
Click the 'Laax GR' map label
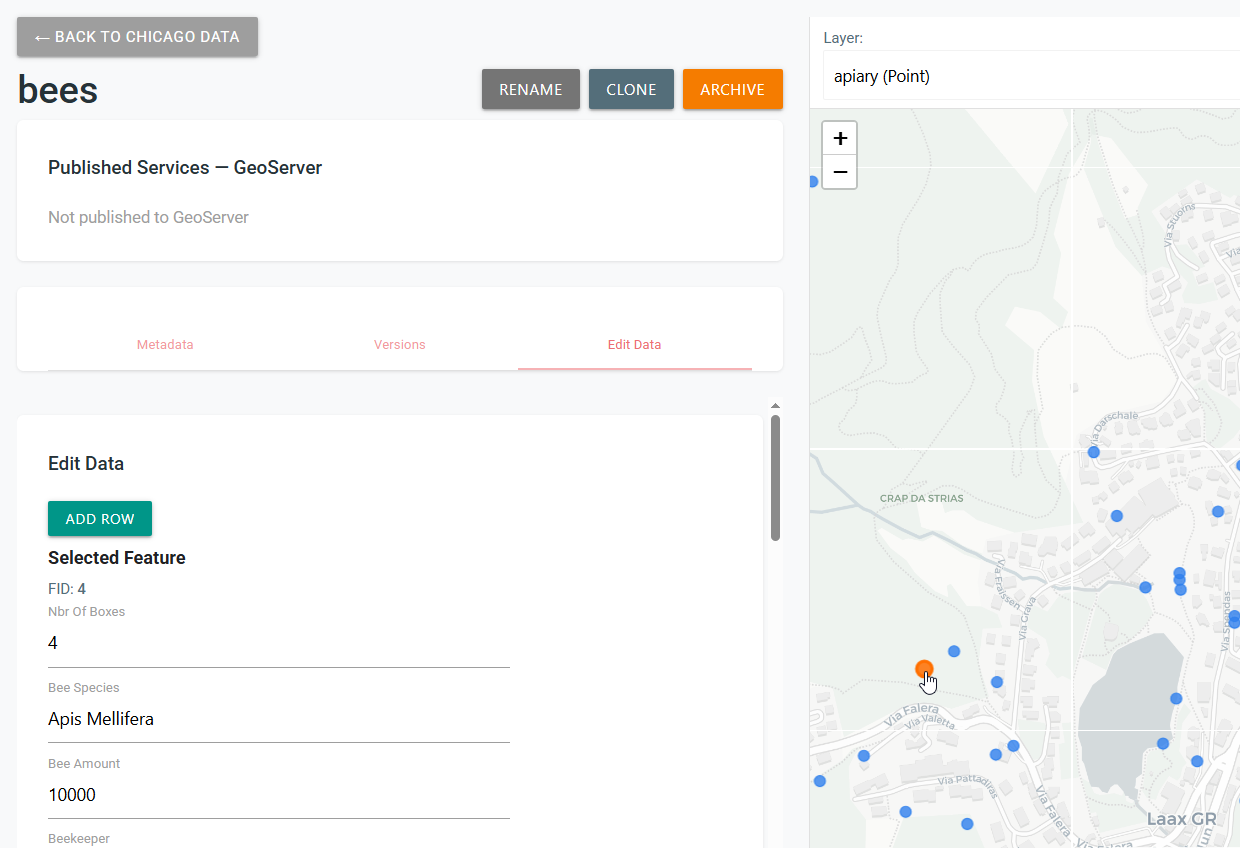point(1181,819)
